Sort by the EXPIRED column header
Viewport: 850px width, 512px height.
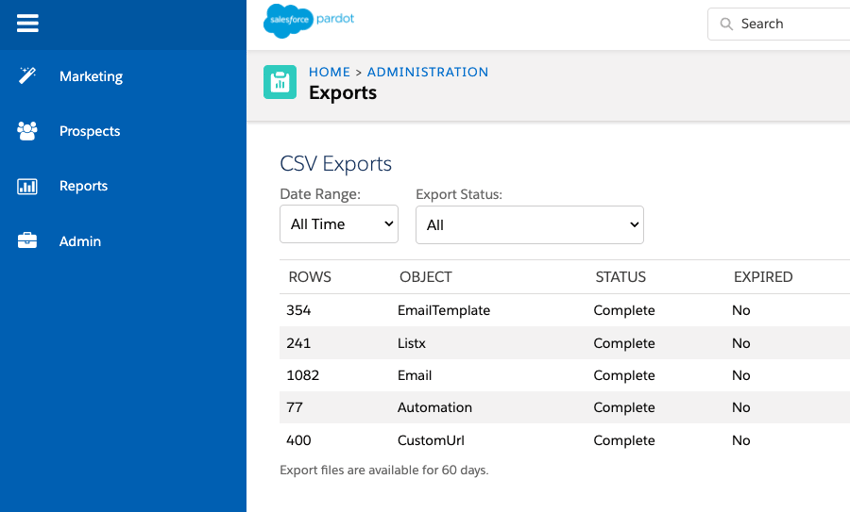pyautogui.click(x=763, y=277)
